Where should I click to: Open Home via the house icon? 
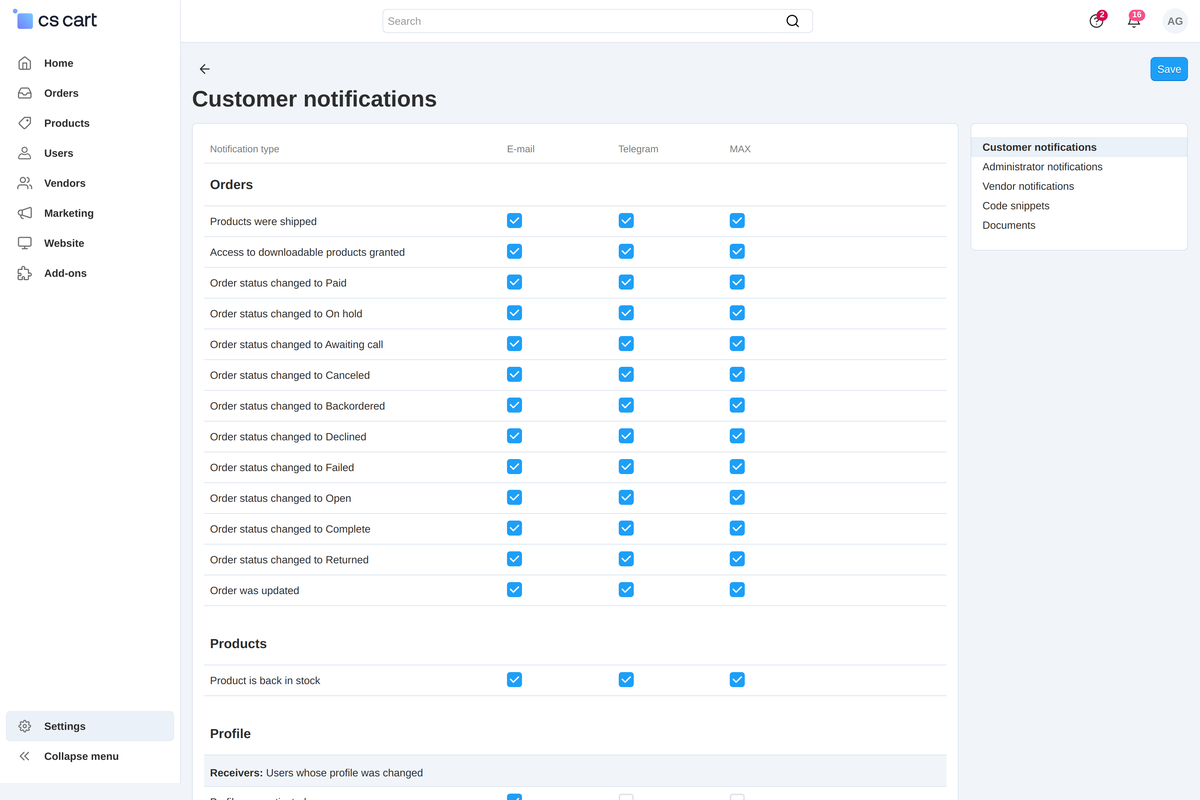25,63
